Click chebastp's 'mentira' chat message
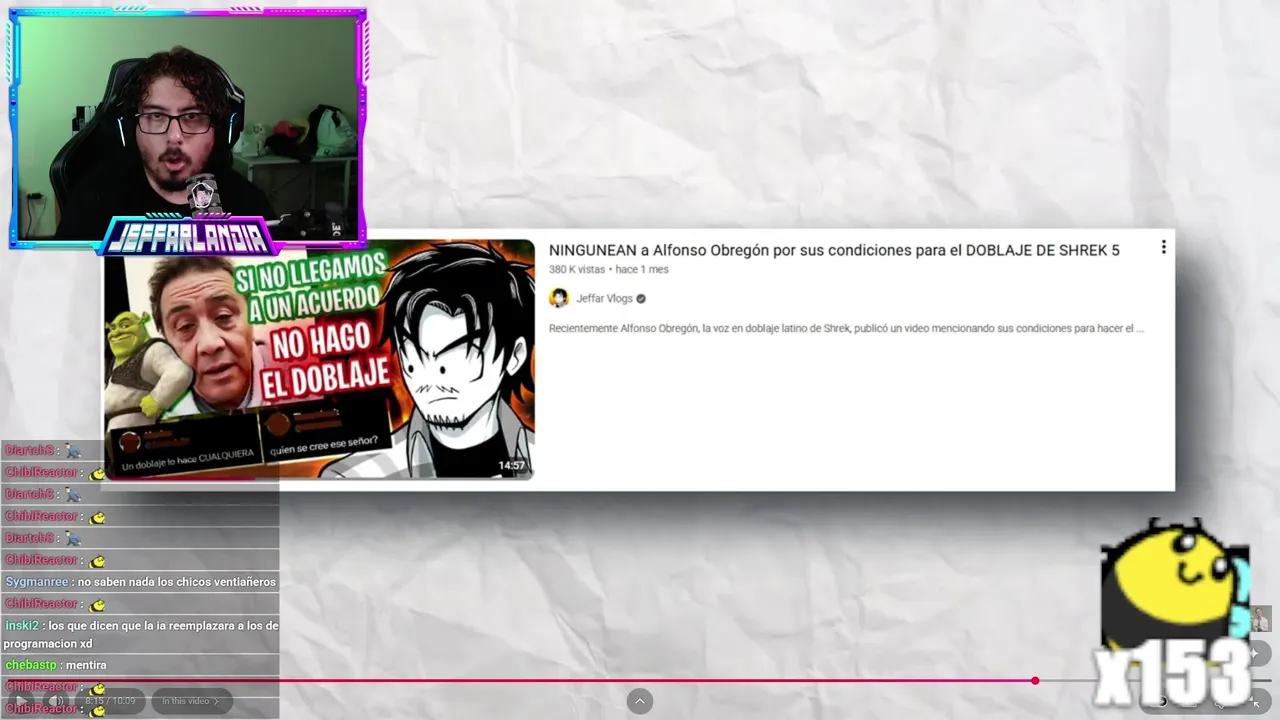The width and height of the screenshot is (1280, 720). tap(140, 665)
